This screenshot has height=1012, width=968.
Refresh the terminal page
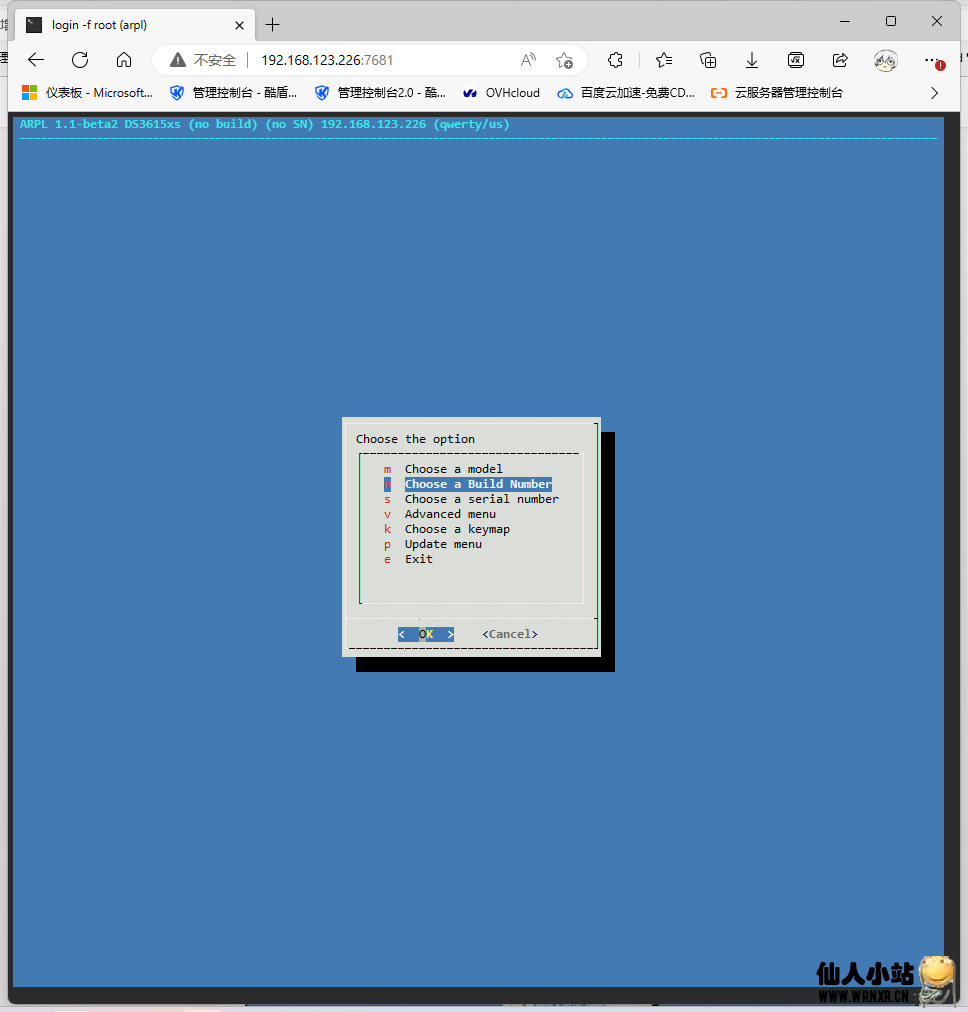[80, 60]
